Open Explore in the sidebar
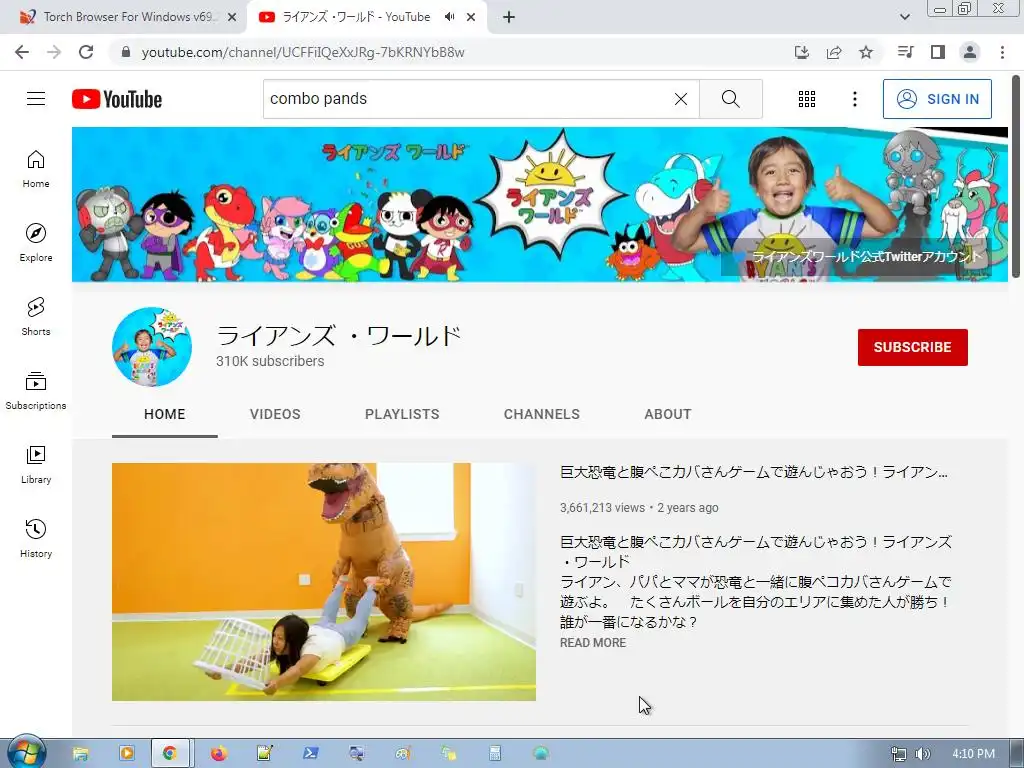The image size is (1024, 768). pos(36,242)
